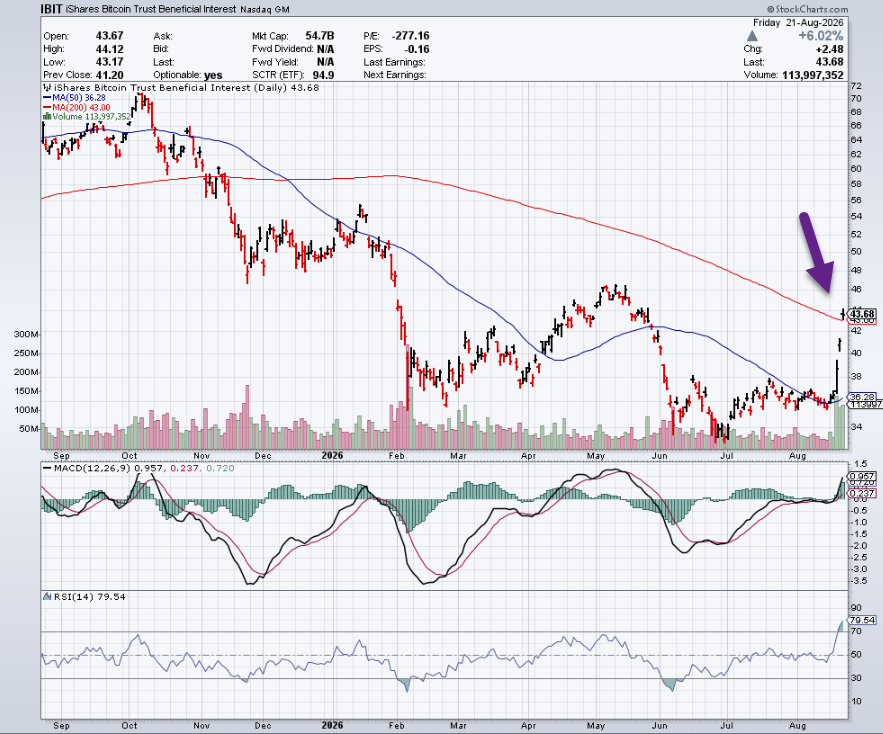Click the IBIT ticker symbol
The image size is (883, 734).
point(51,8)
